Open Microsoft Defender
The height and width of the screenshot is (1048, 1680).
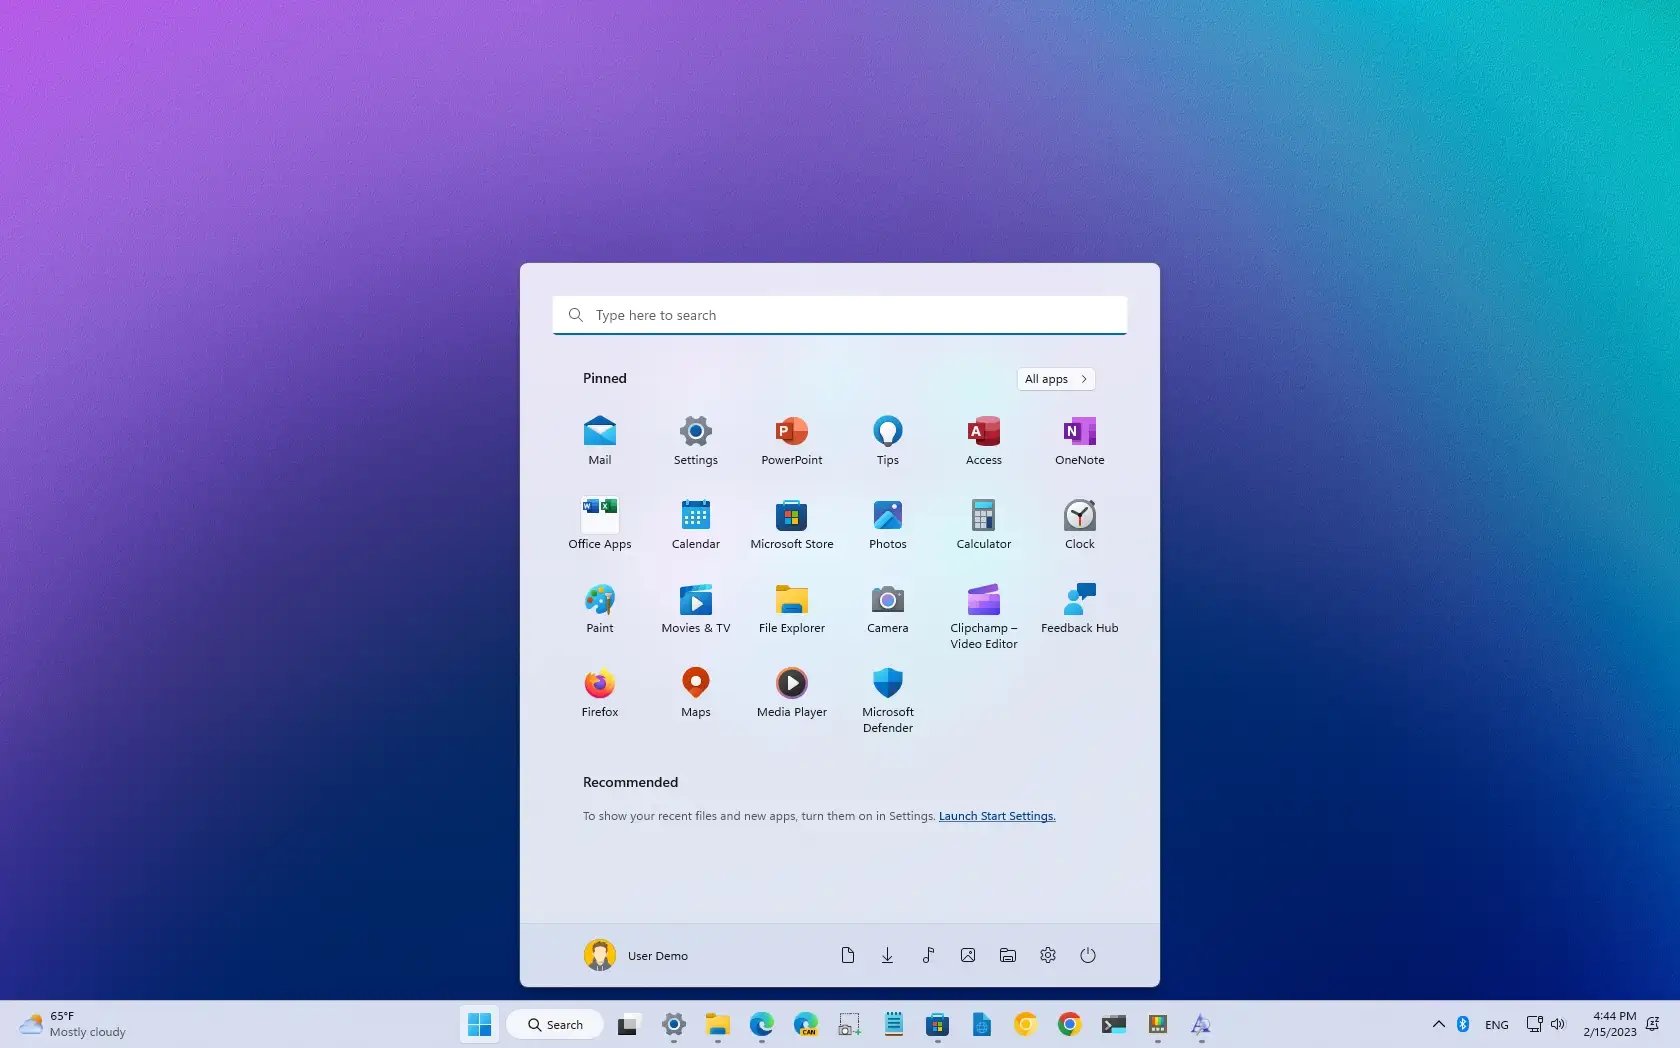tap(887, 692)
